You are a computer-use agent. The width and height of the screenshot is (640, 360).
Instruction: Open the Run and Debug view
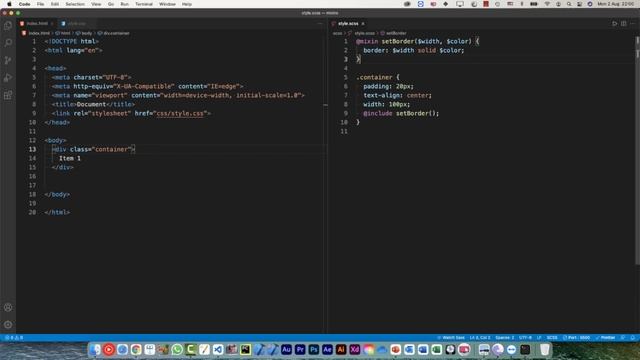pyautogui.click(x=8, y=78)
